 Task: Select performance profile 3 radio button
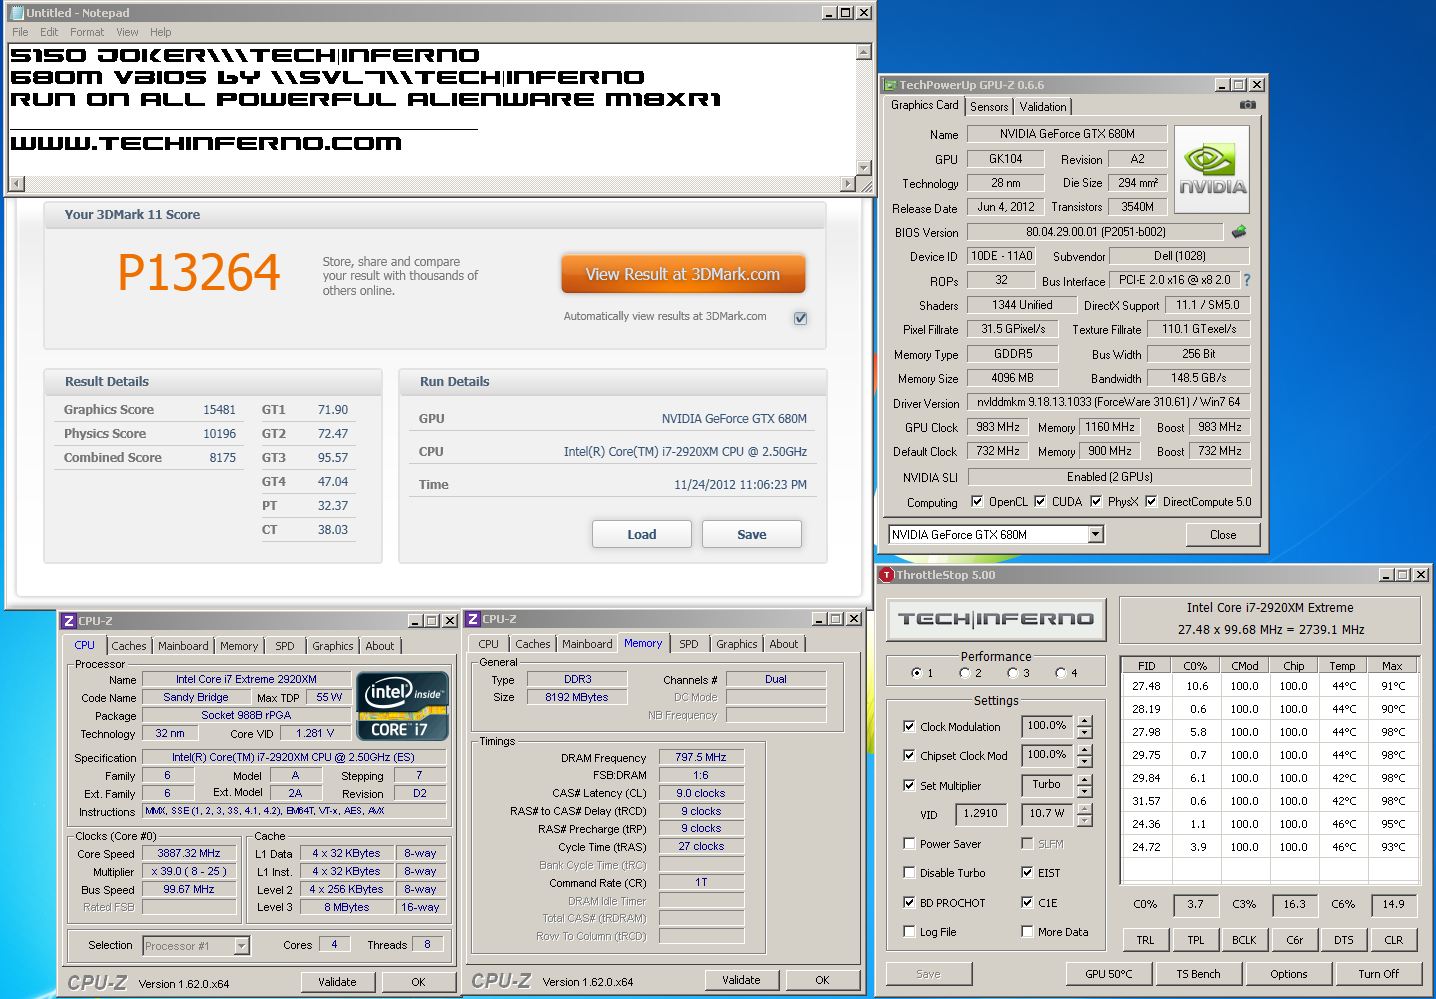[1013, 673]
